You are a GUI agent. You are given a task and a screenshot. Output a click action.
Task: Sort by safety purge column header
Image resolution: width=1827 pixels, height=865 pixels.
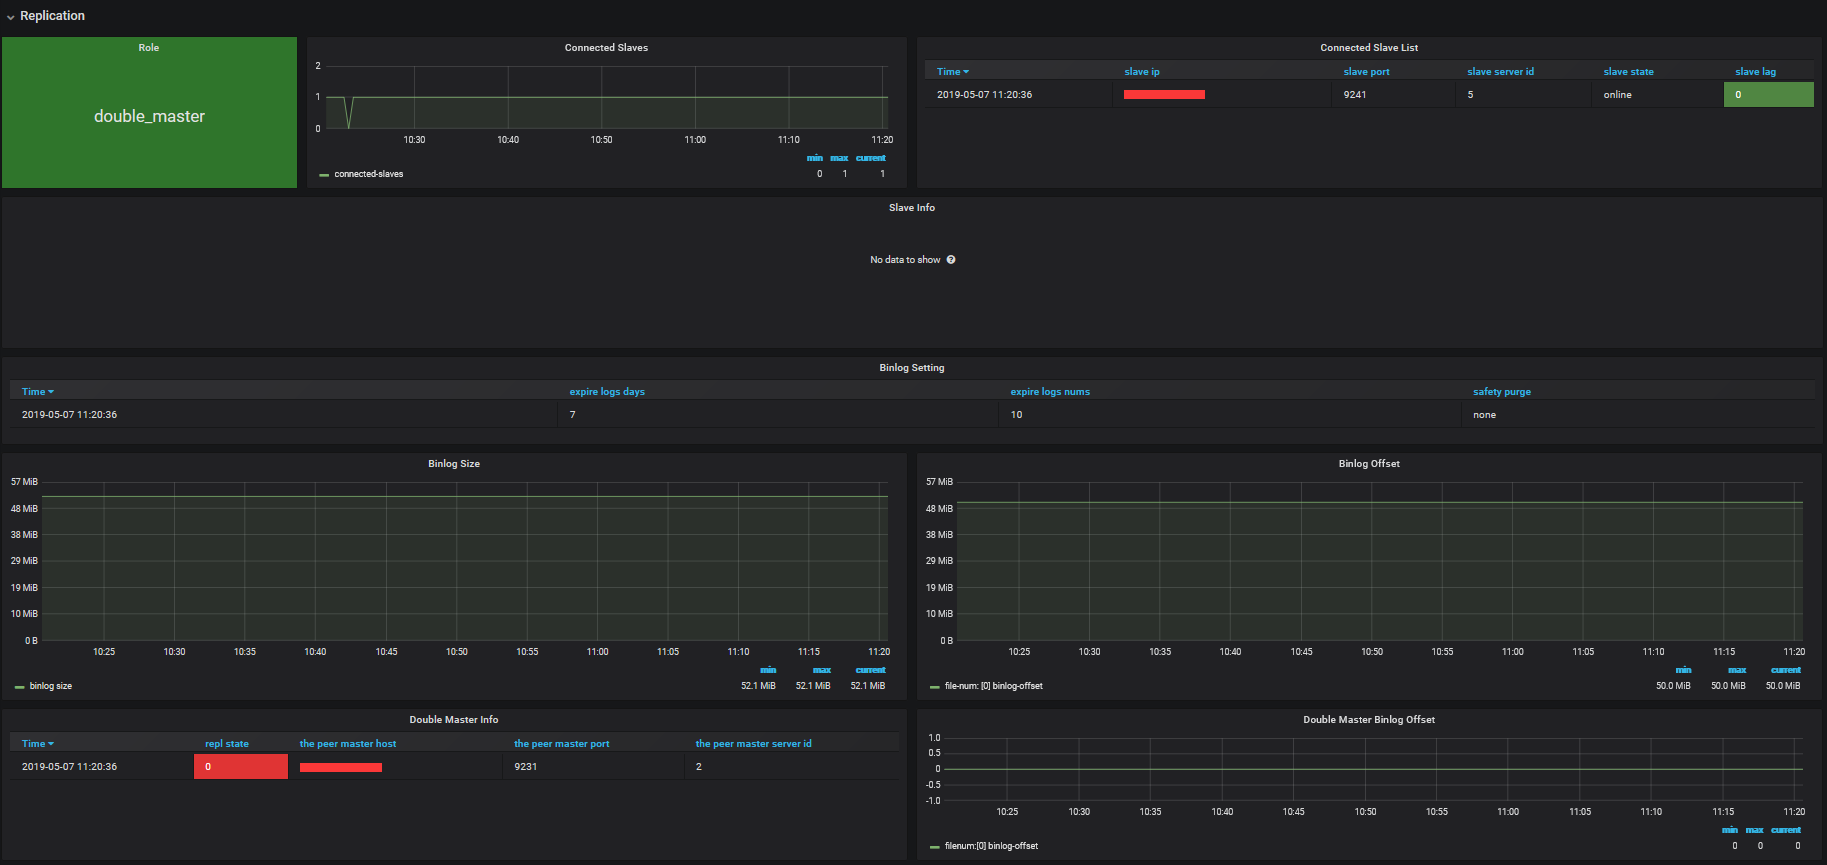pyautogui.click(x=1502, y=392)
